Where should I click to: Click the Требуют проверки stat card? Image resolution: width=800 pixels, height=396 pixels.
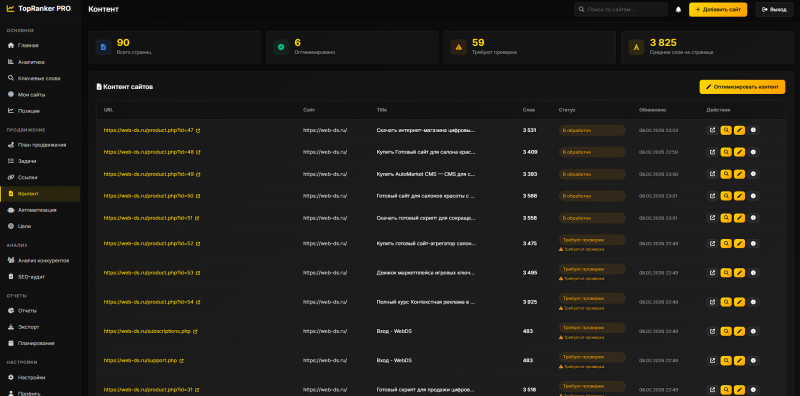[530, 47]
